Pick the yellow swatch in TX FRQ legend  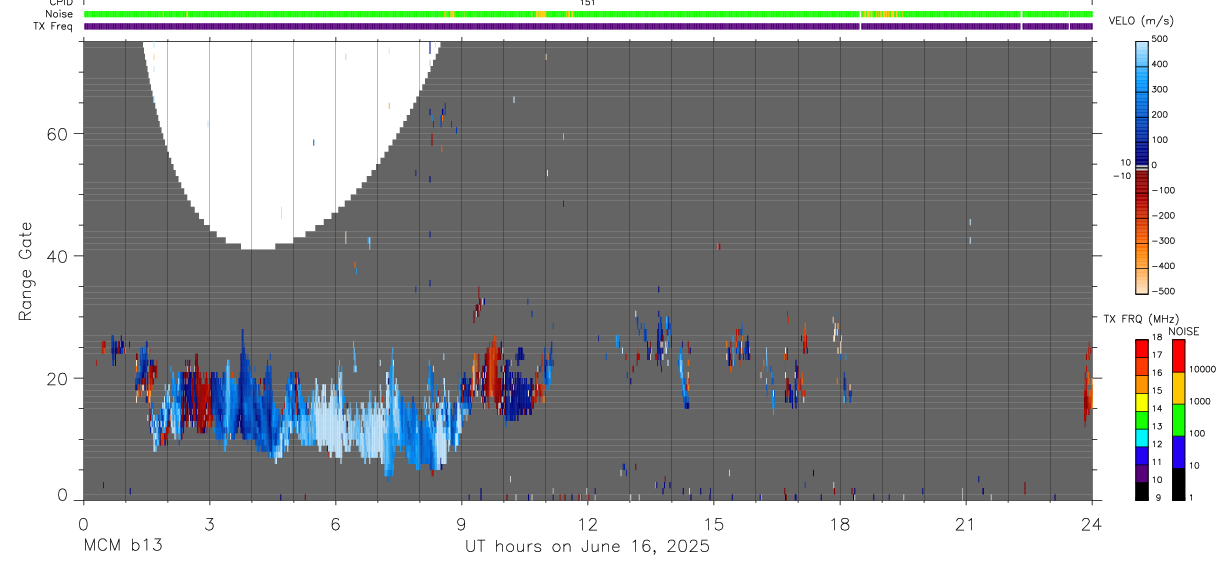1141,402
